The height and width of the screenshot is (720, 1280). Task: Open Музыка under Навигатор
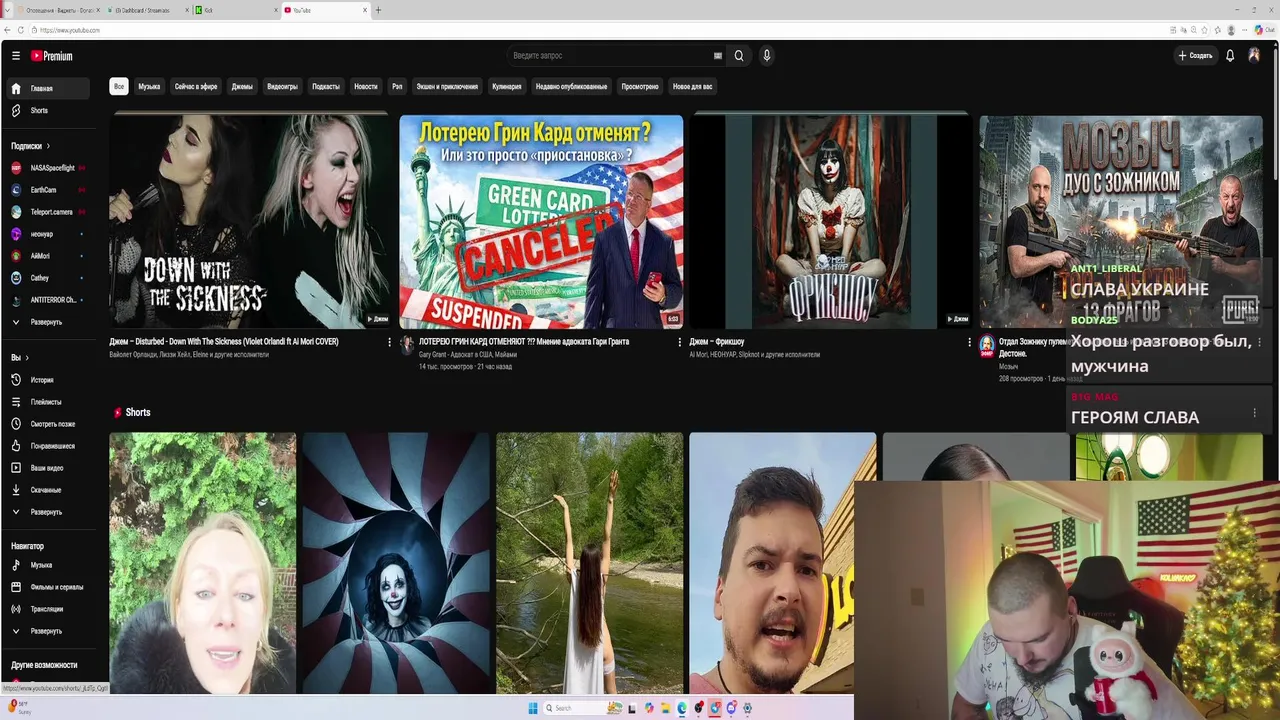(47, 565)
